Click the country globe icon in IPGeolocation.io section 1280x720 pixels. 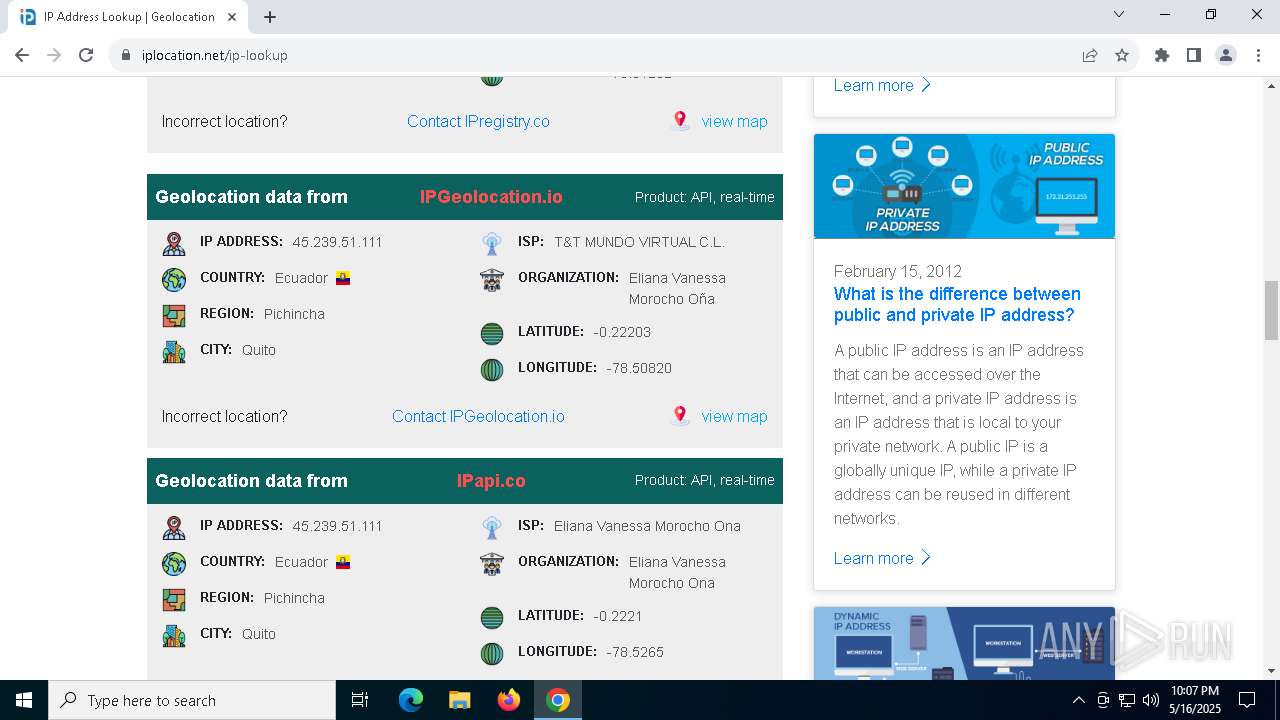[174, 279]
